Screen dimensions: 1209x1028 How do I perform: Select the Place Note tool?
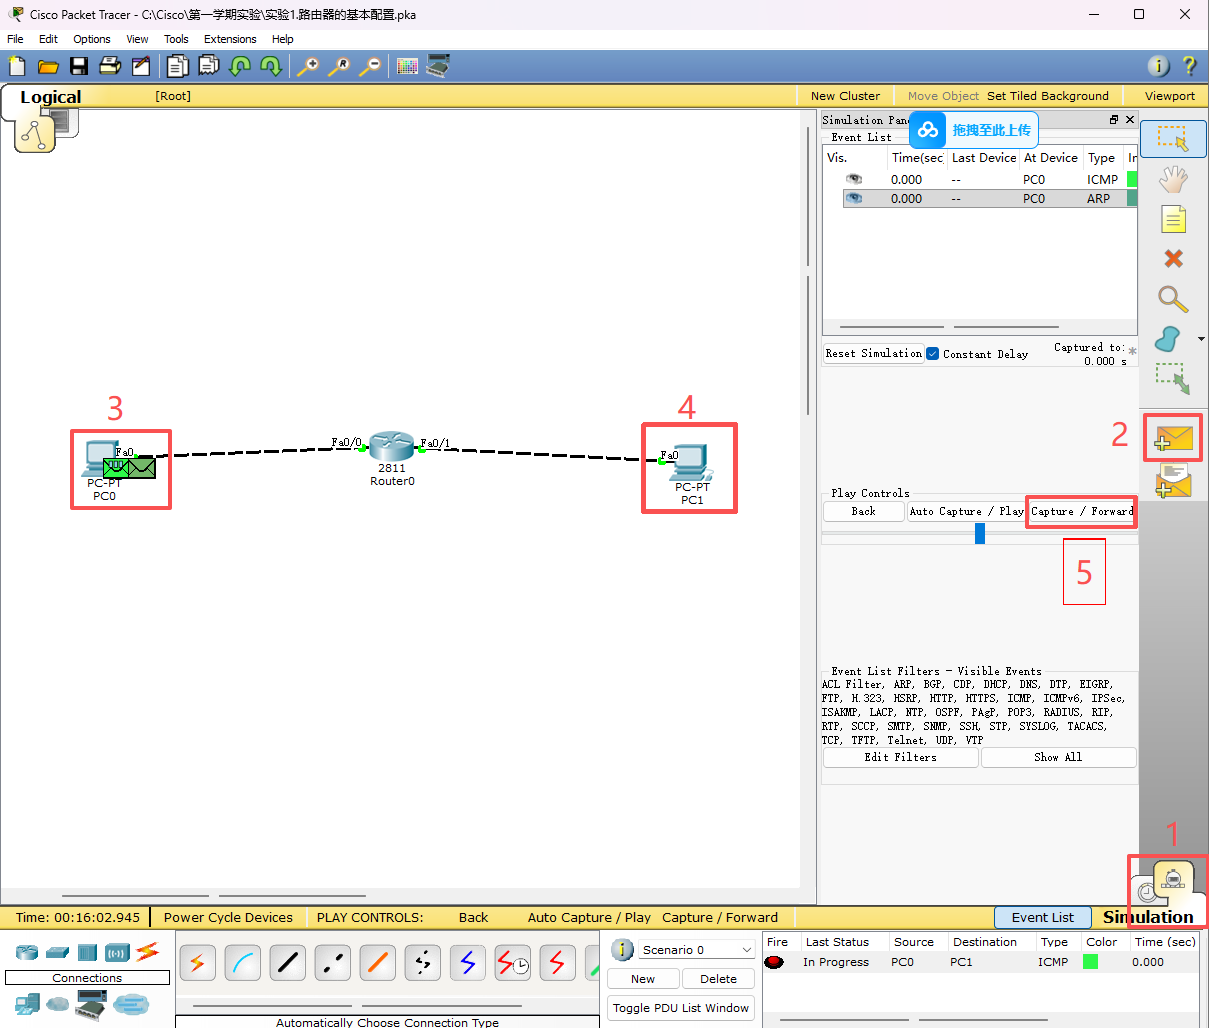(1173, 219)
